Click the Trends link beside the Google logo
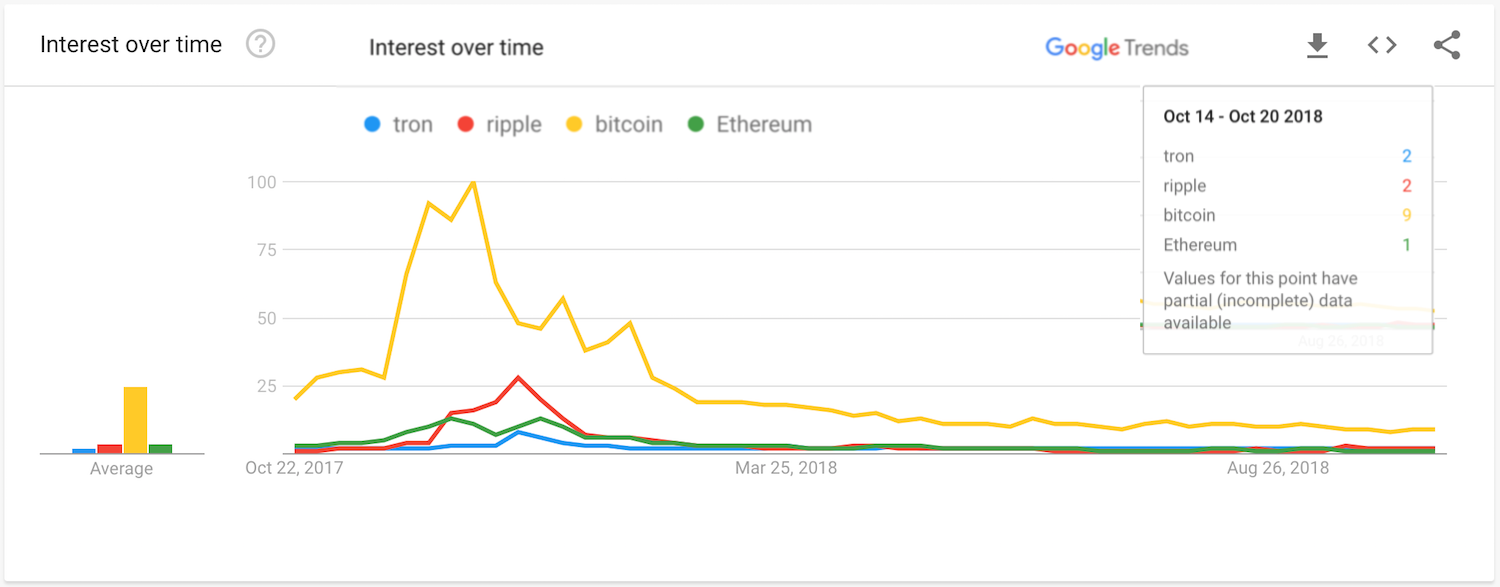 point(1158,47)
